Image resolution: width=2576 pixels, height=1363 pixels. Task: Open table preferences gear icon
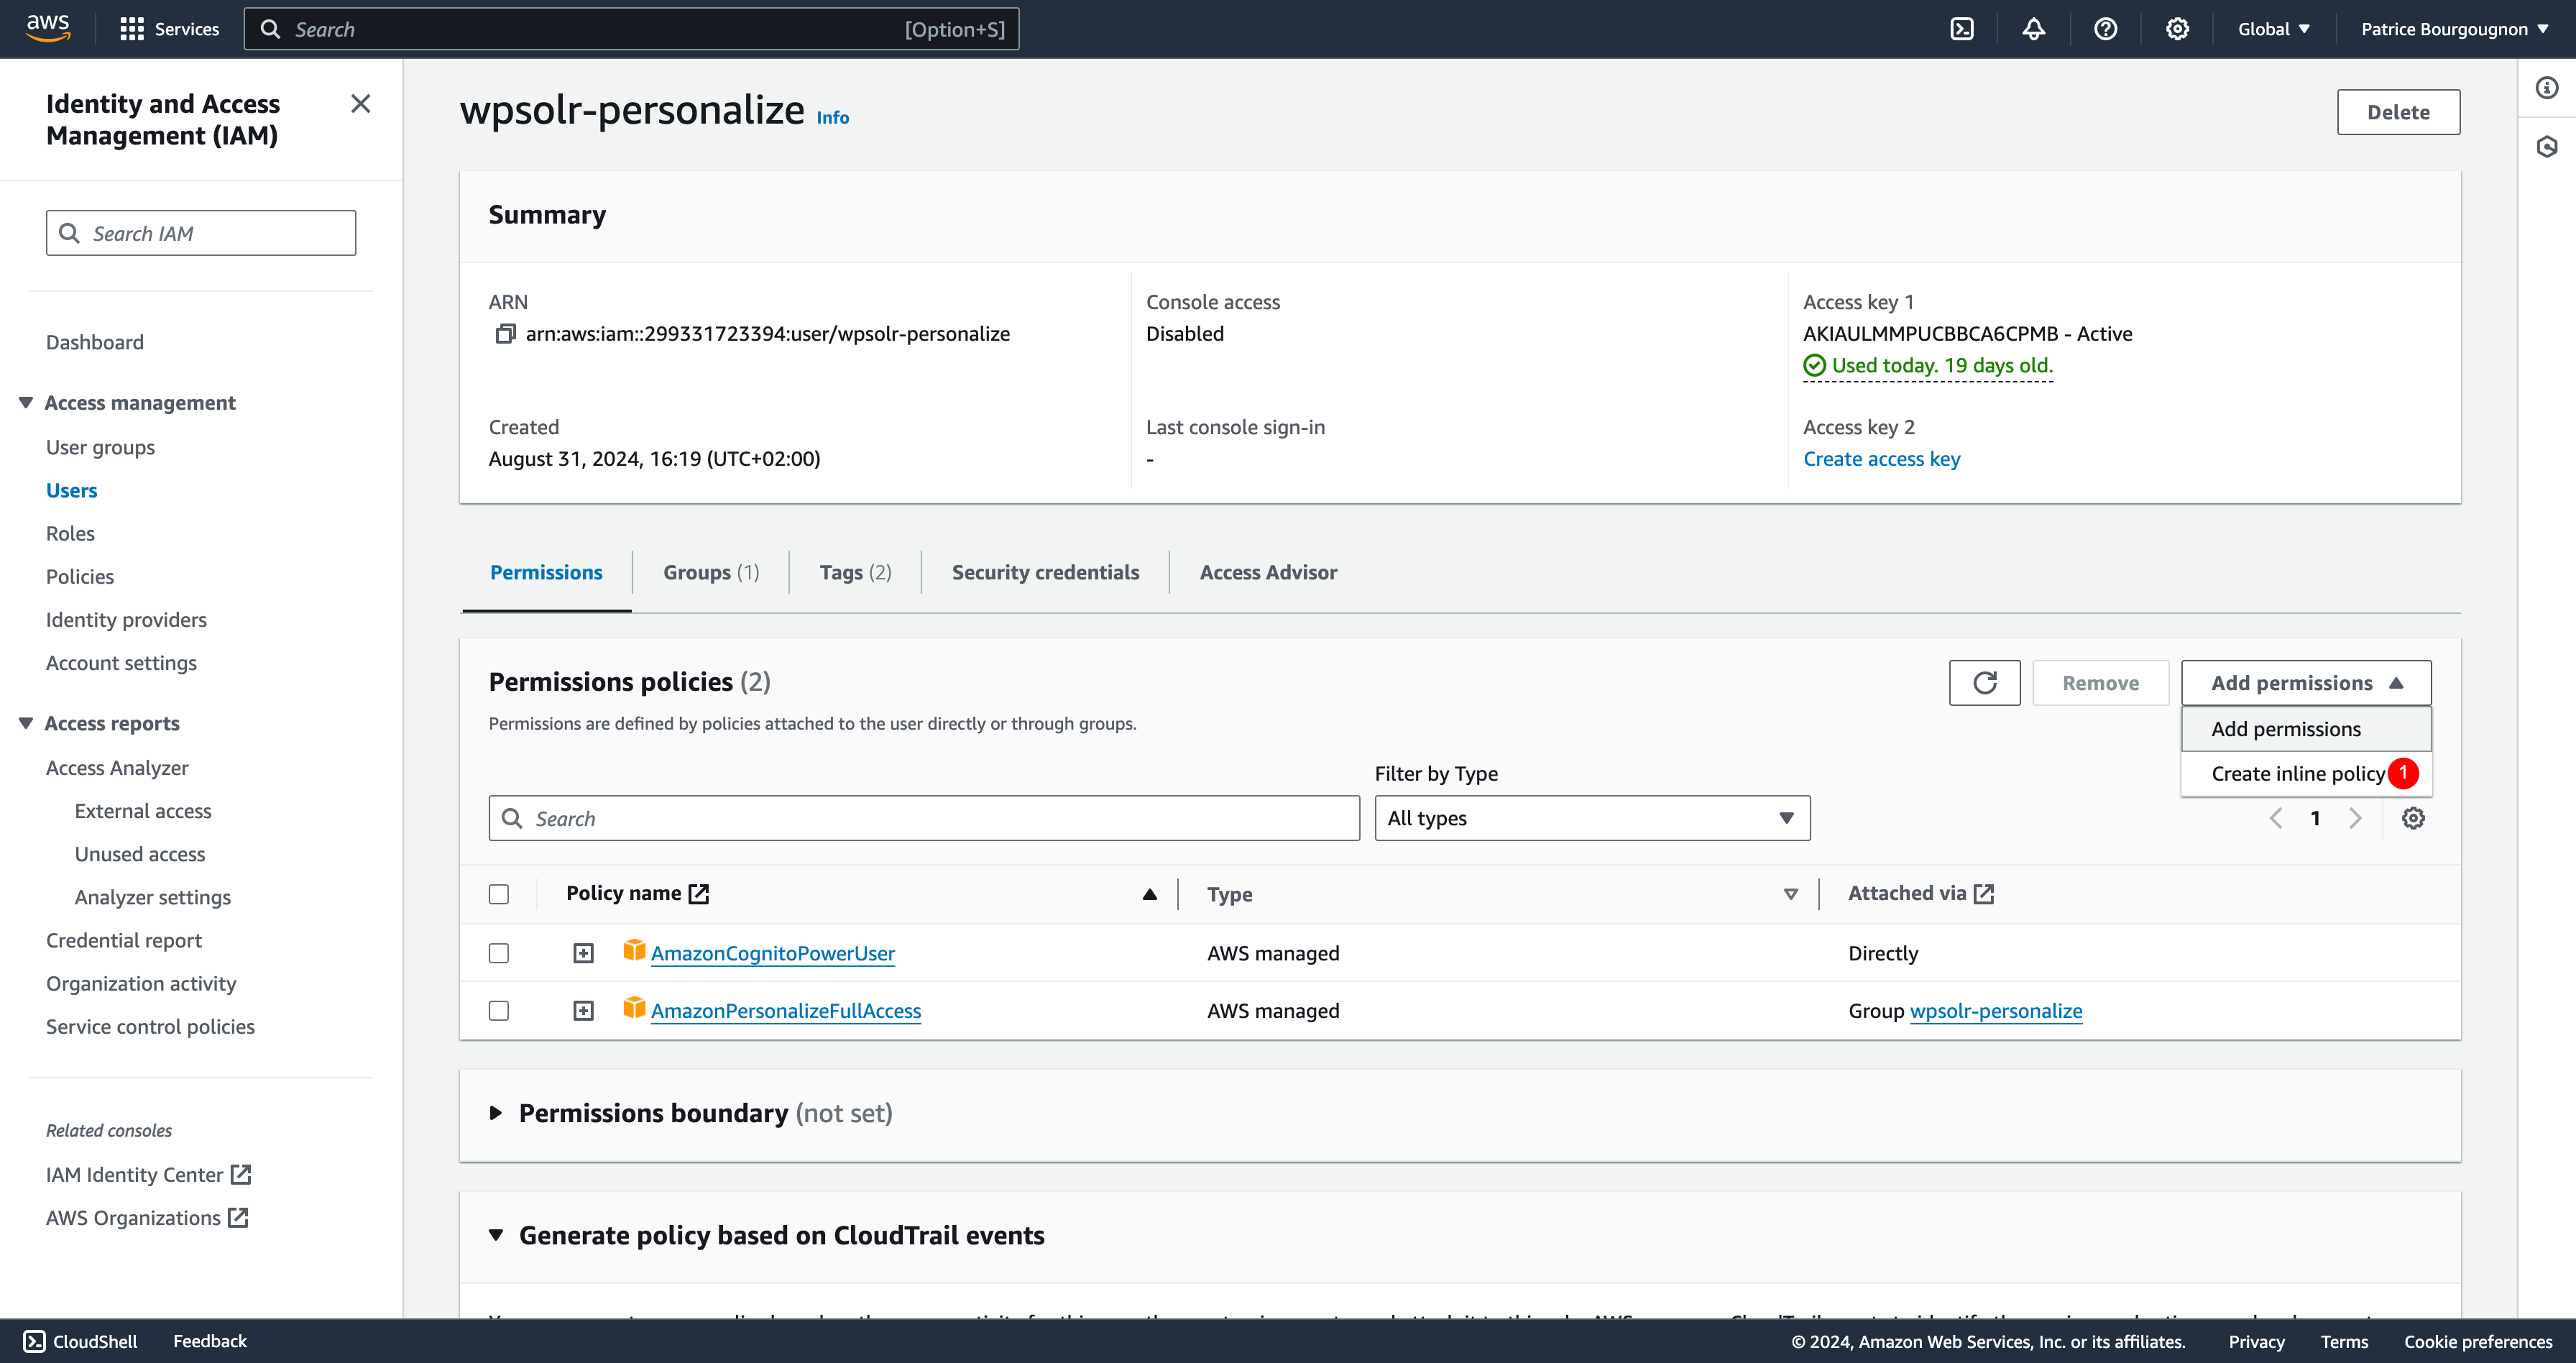[x=2413, y=818]
